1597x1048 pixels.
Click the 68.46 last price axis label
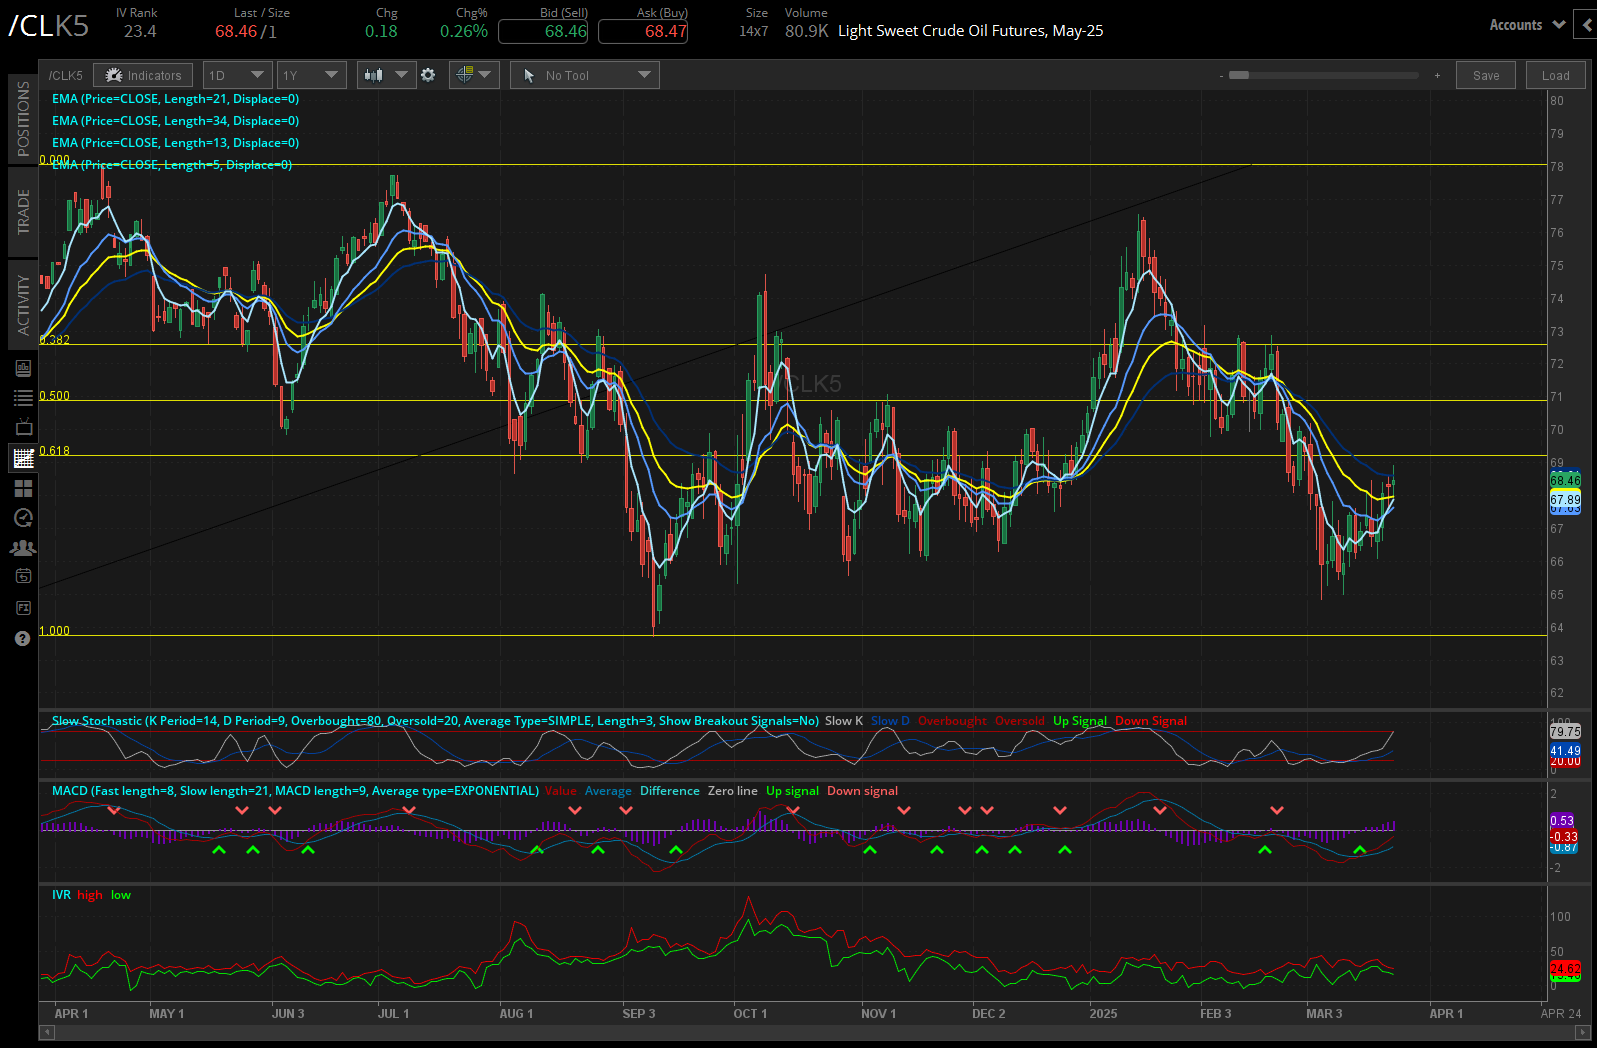1565,480
